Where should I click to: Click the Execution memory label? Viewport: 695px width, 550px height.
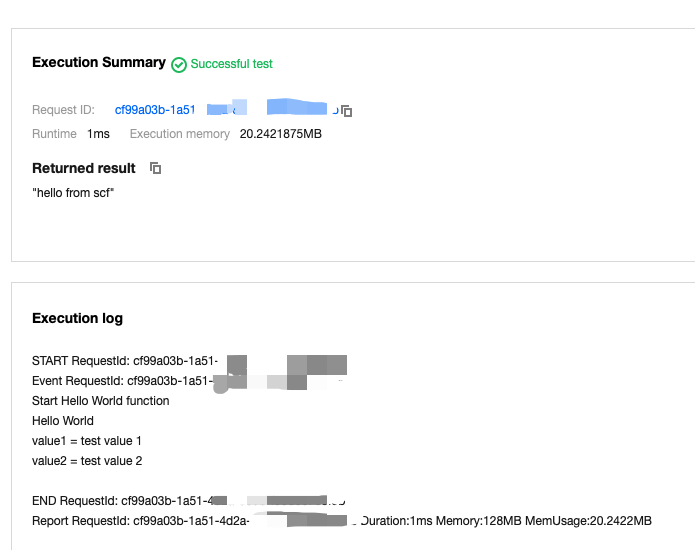[179, 134]
